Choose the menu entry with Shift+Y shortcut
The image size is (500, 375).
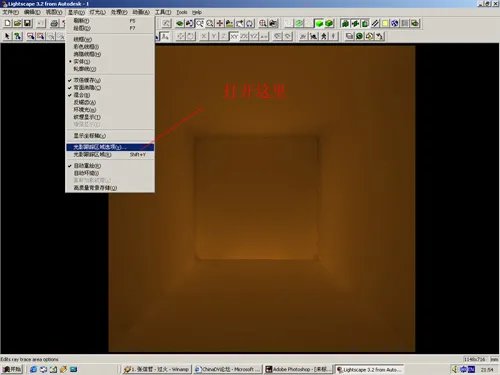(x=110, y=155)
